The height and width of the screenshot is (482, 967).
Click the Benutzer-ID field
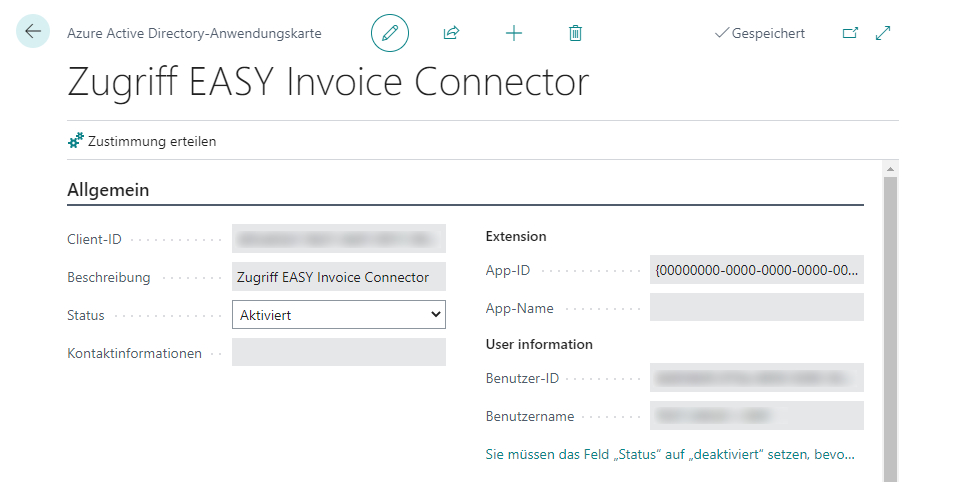[x=757, y=378]
